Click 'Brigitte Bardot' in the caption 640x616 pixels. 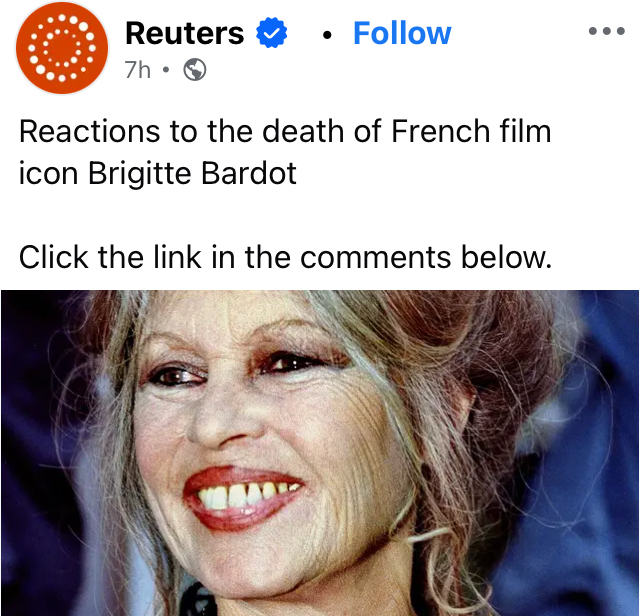pos(192,173)
